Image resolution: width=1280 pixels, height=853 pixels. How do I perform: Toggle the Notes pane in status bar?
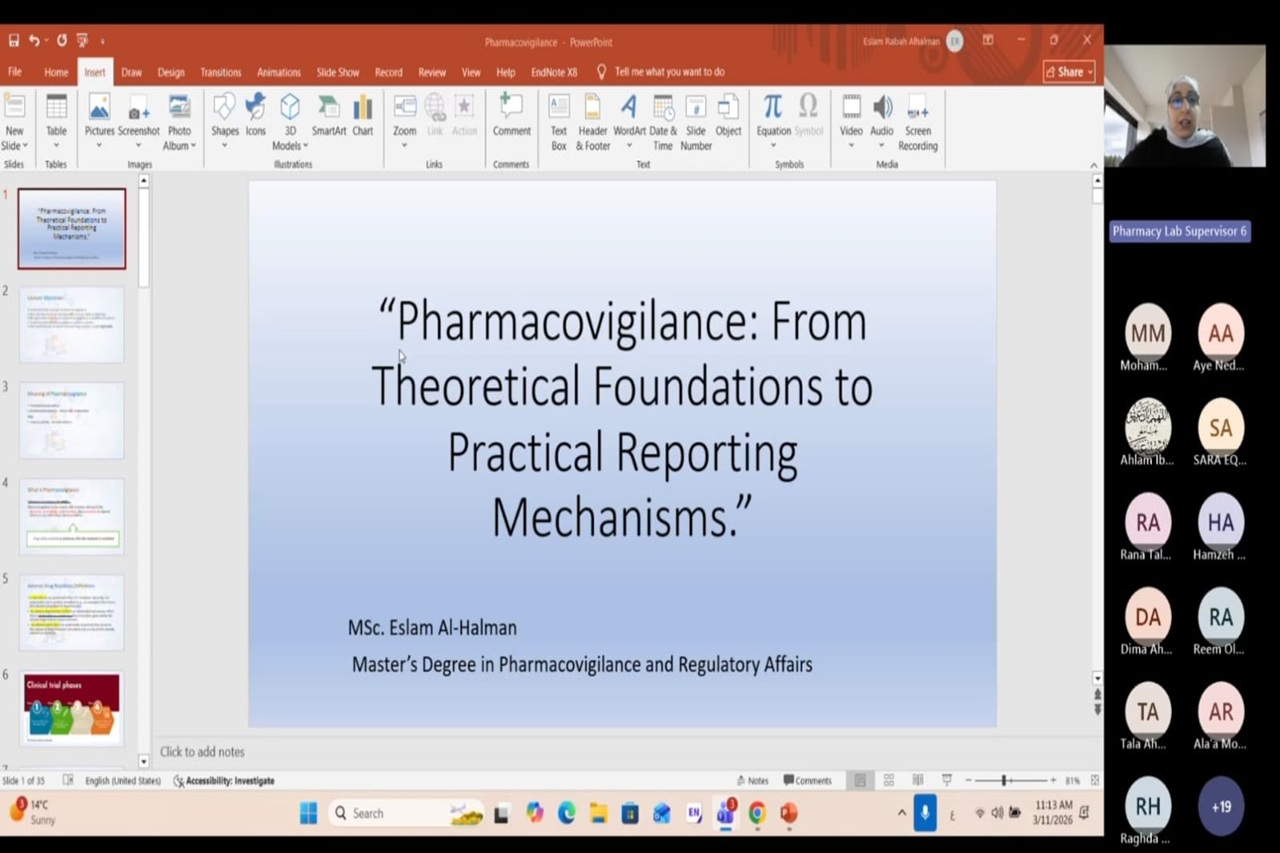tap(752, 781)
